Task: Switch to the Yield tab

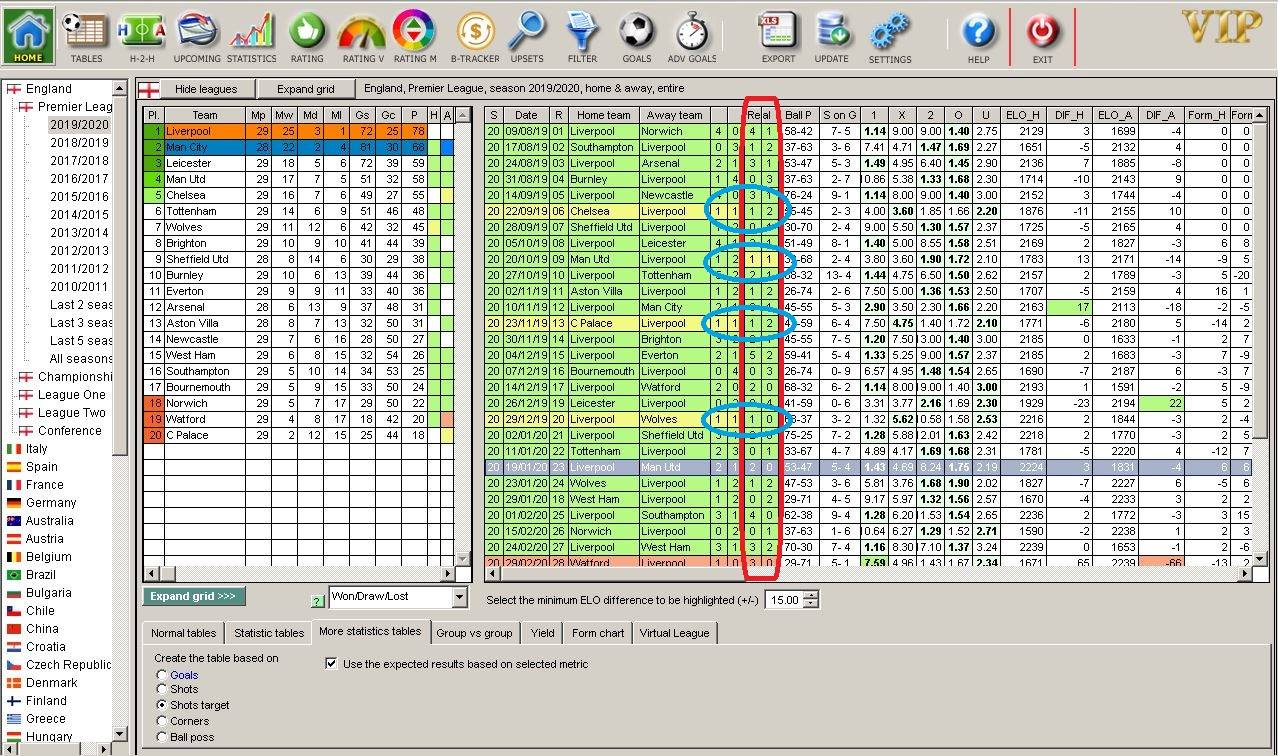Action: pos(542,633)
